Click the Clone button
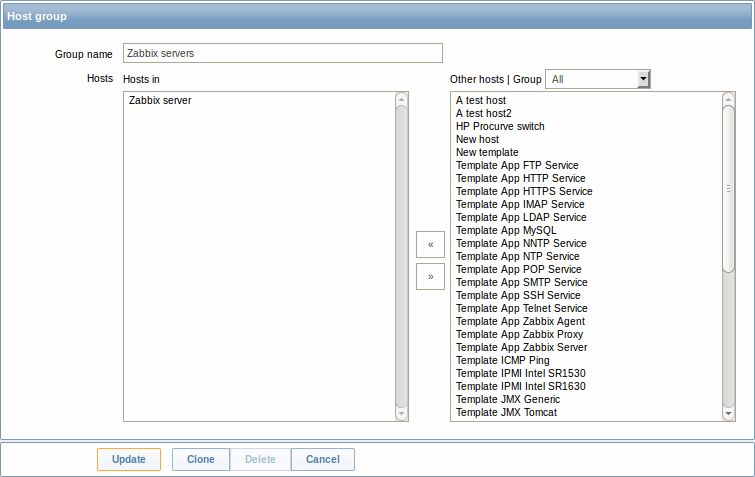Viewport: 755px width, 477px height. 201,459
